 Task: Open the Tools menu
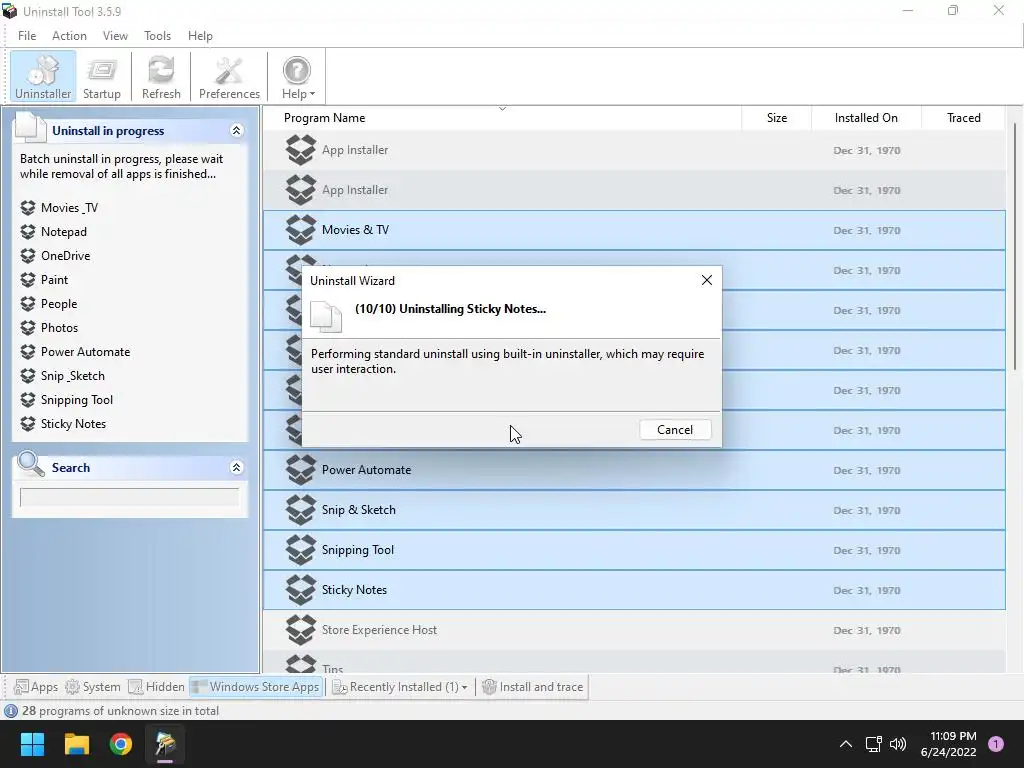point(157,36)
